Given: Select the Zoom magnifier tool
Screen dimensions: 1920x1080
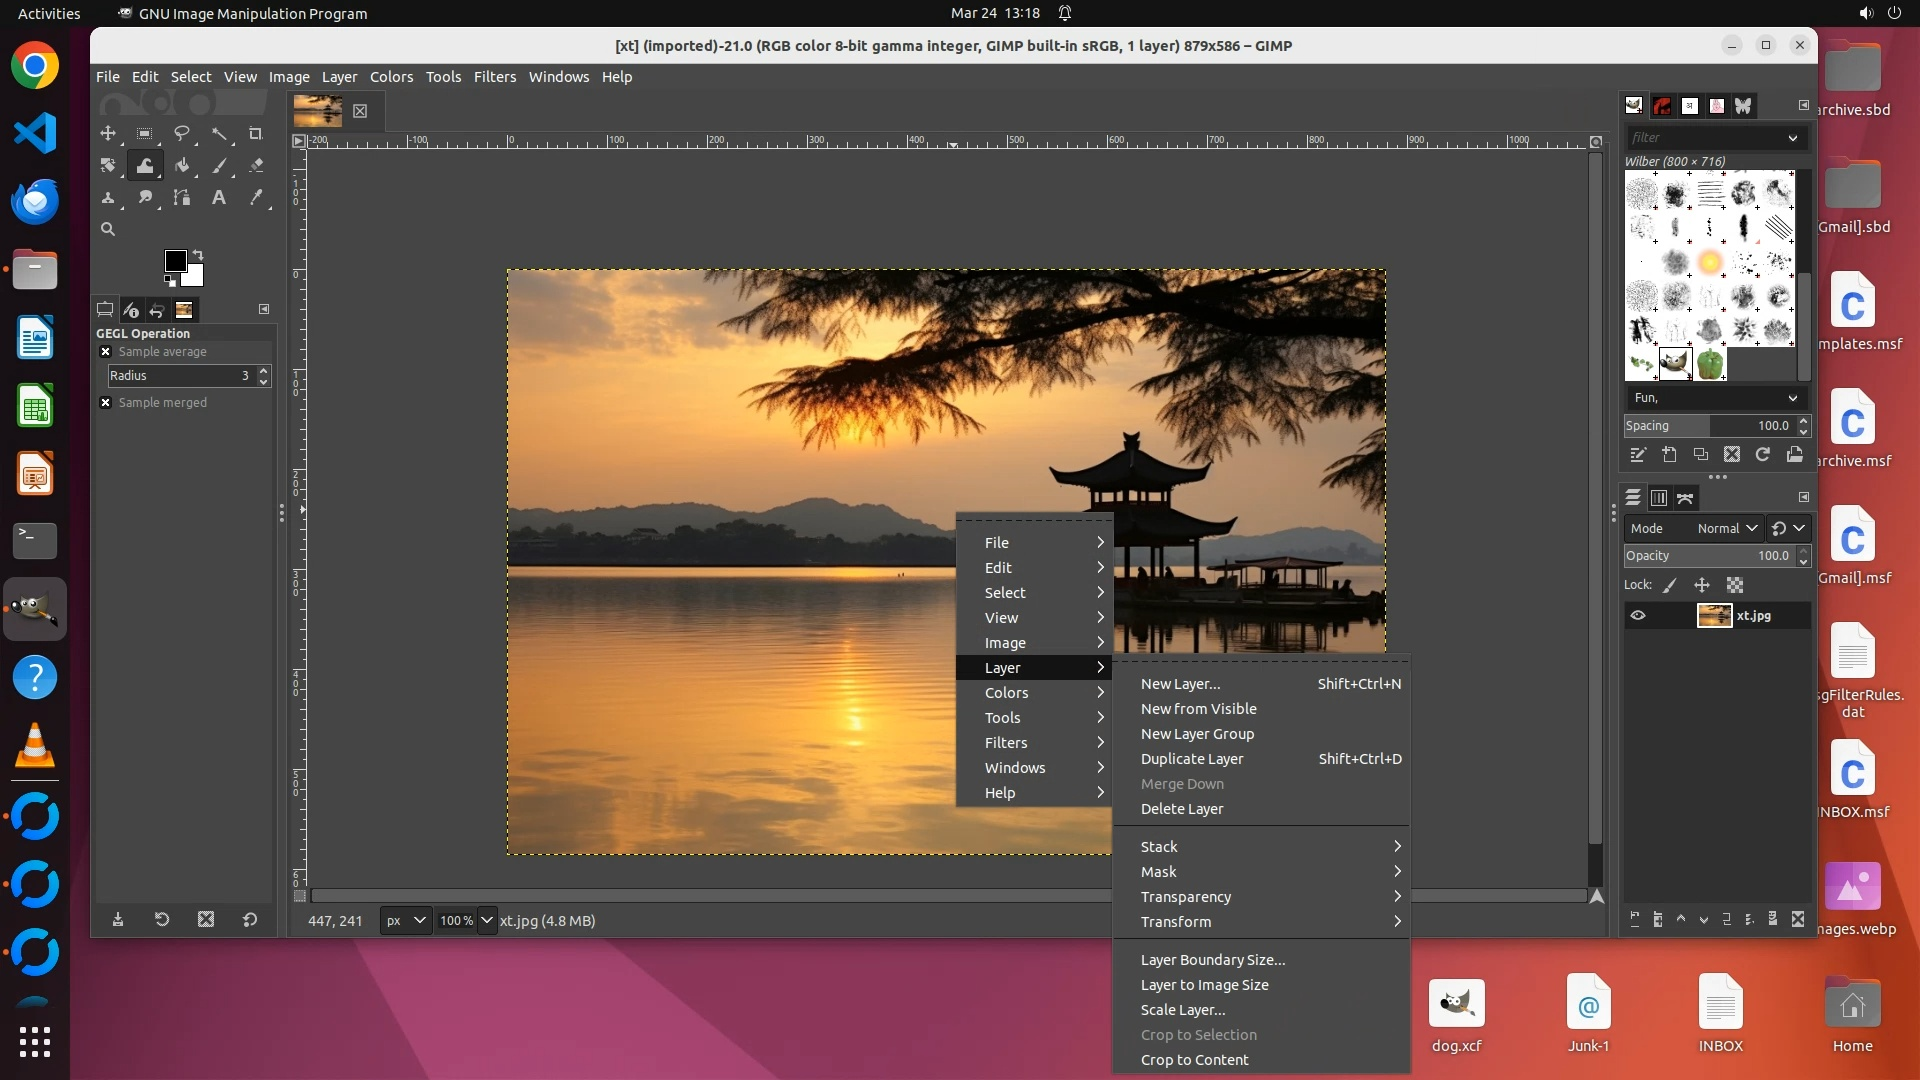Looking at the screenshot, I should point(108,229).
